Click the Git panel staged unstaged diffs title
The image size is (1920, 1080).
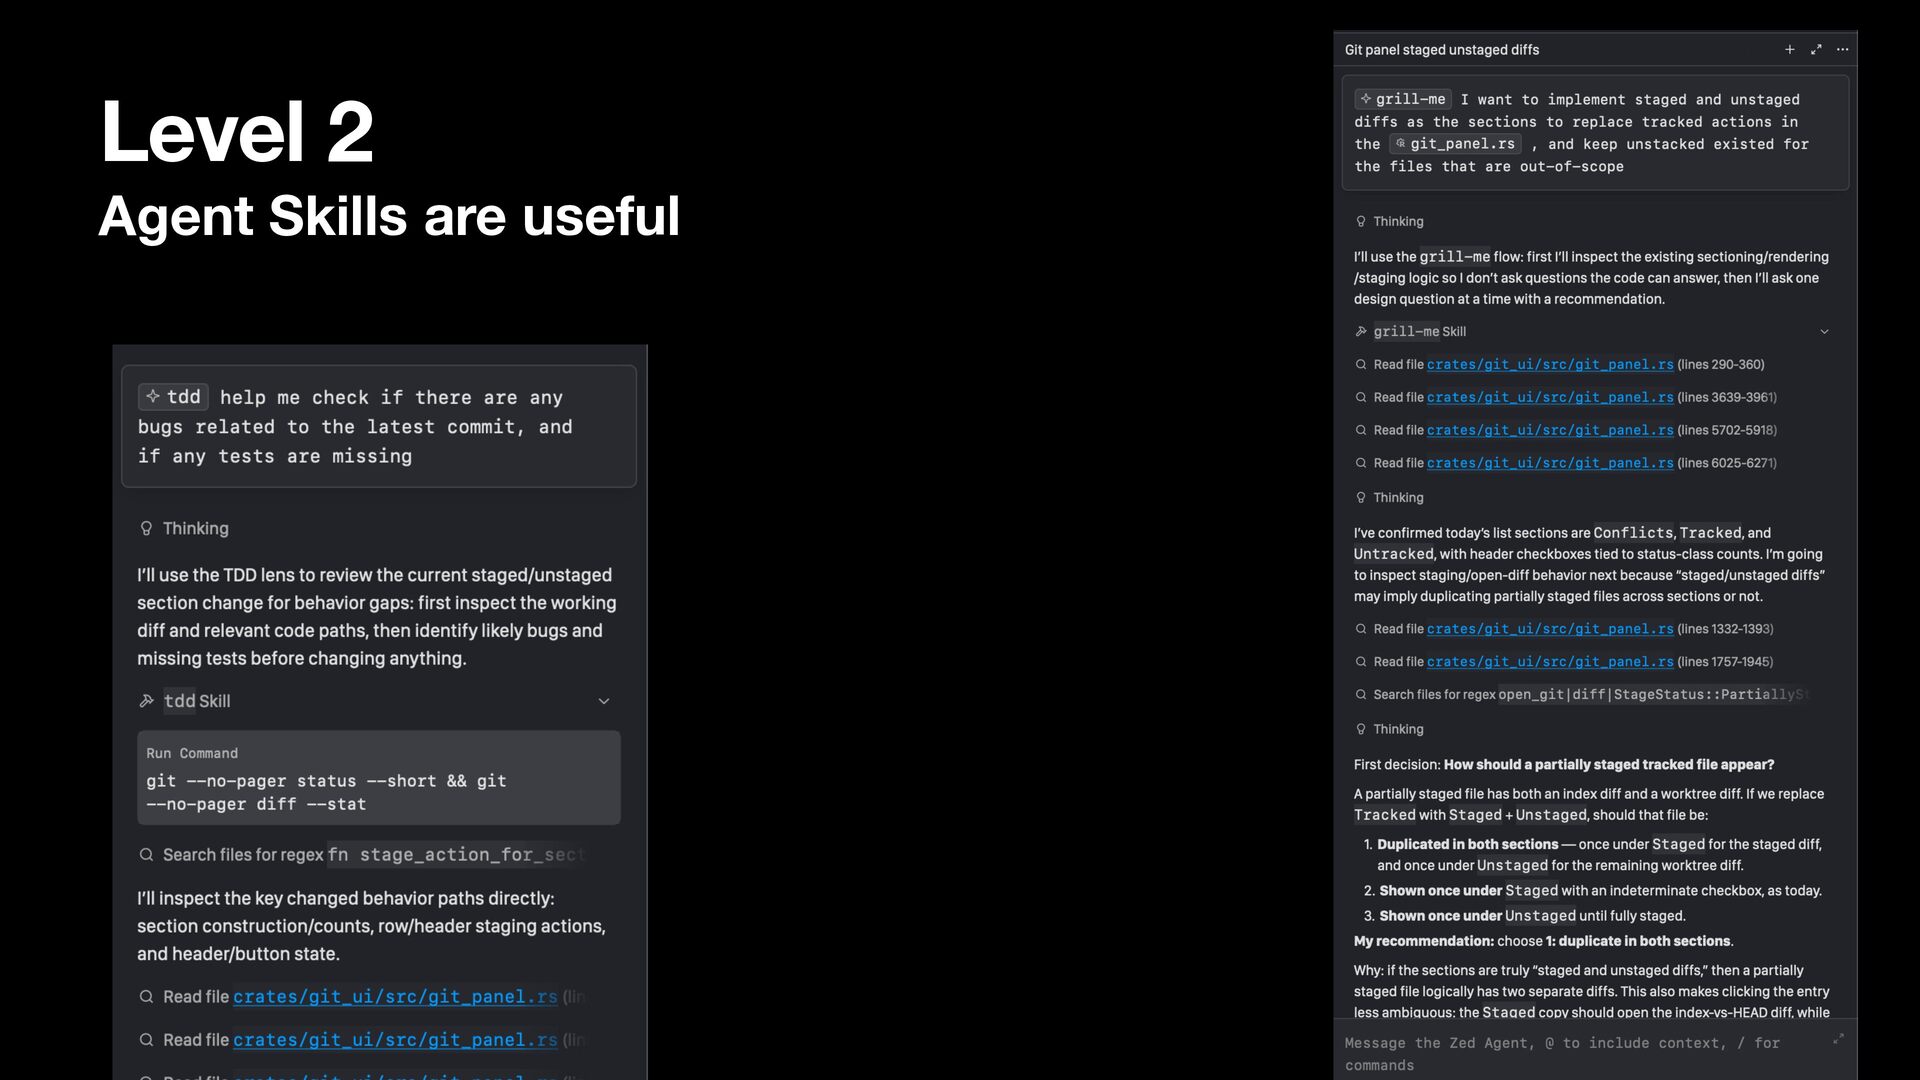1442,49
